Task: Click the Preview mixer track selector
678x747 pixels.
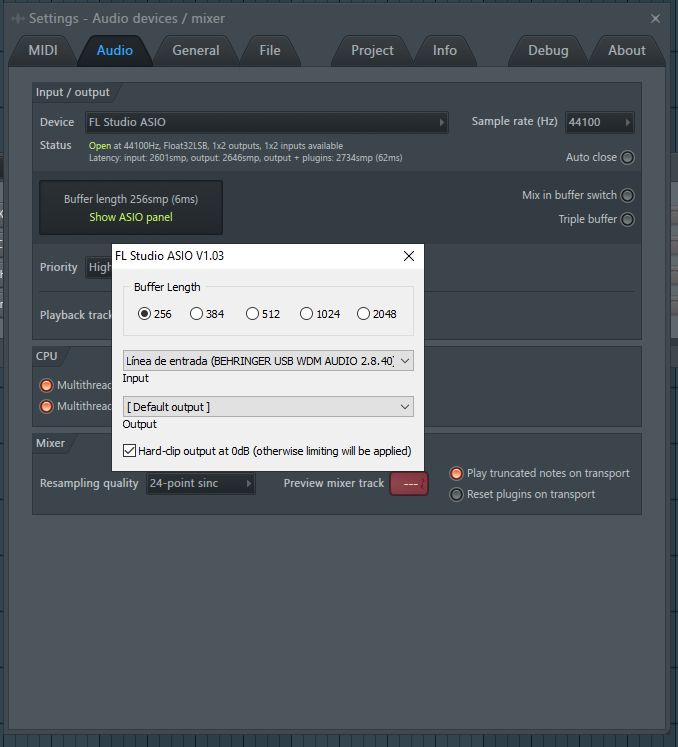Action: (409, 484)
